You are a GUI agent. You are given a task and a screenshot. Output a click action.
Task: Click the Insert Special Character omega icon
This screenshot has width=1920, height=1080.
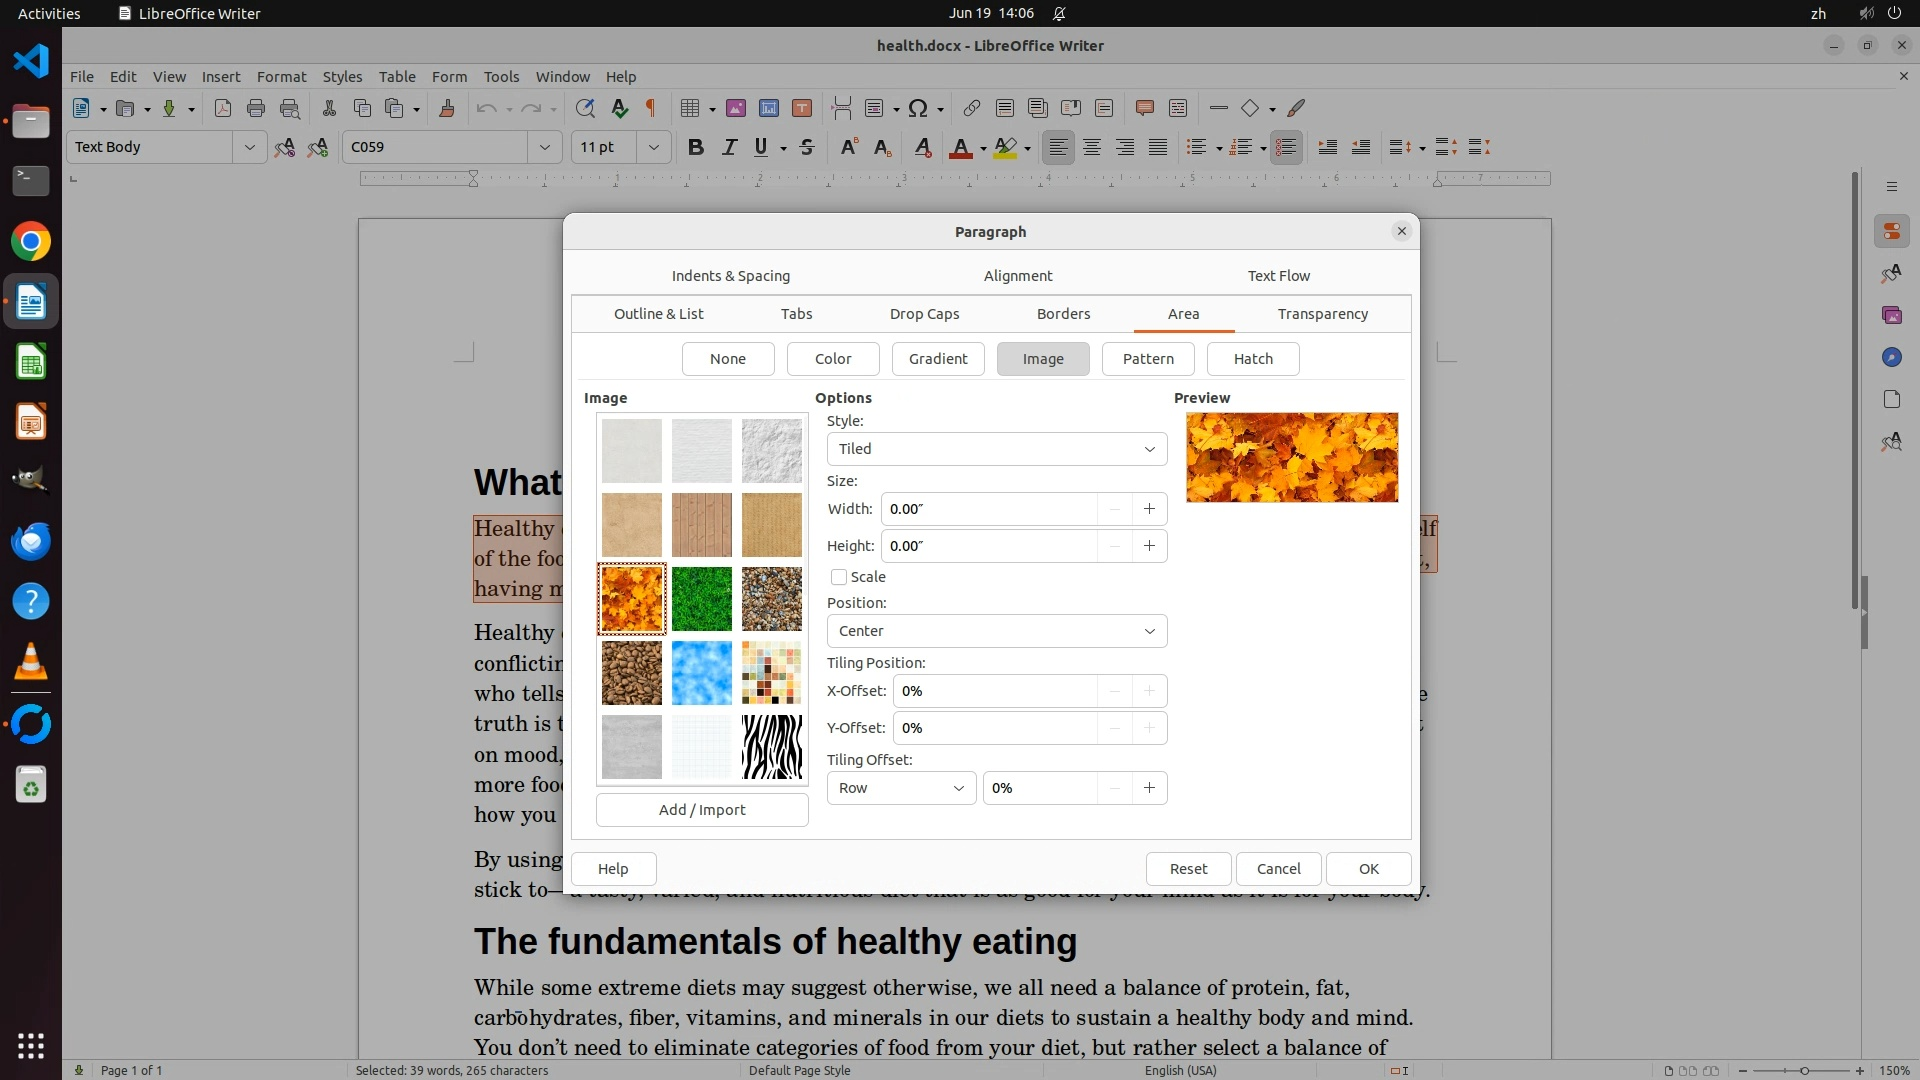pyautogui.click(x=917, y=108)
